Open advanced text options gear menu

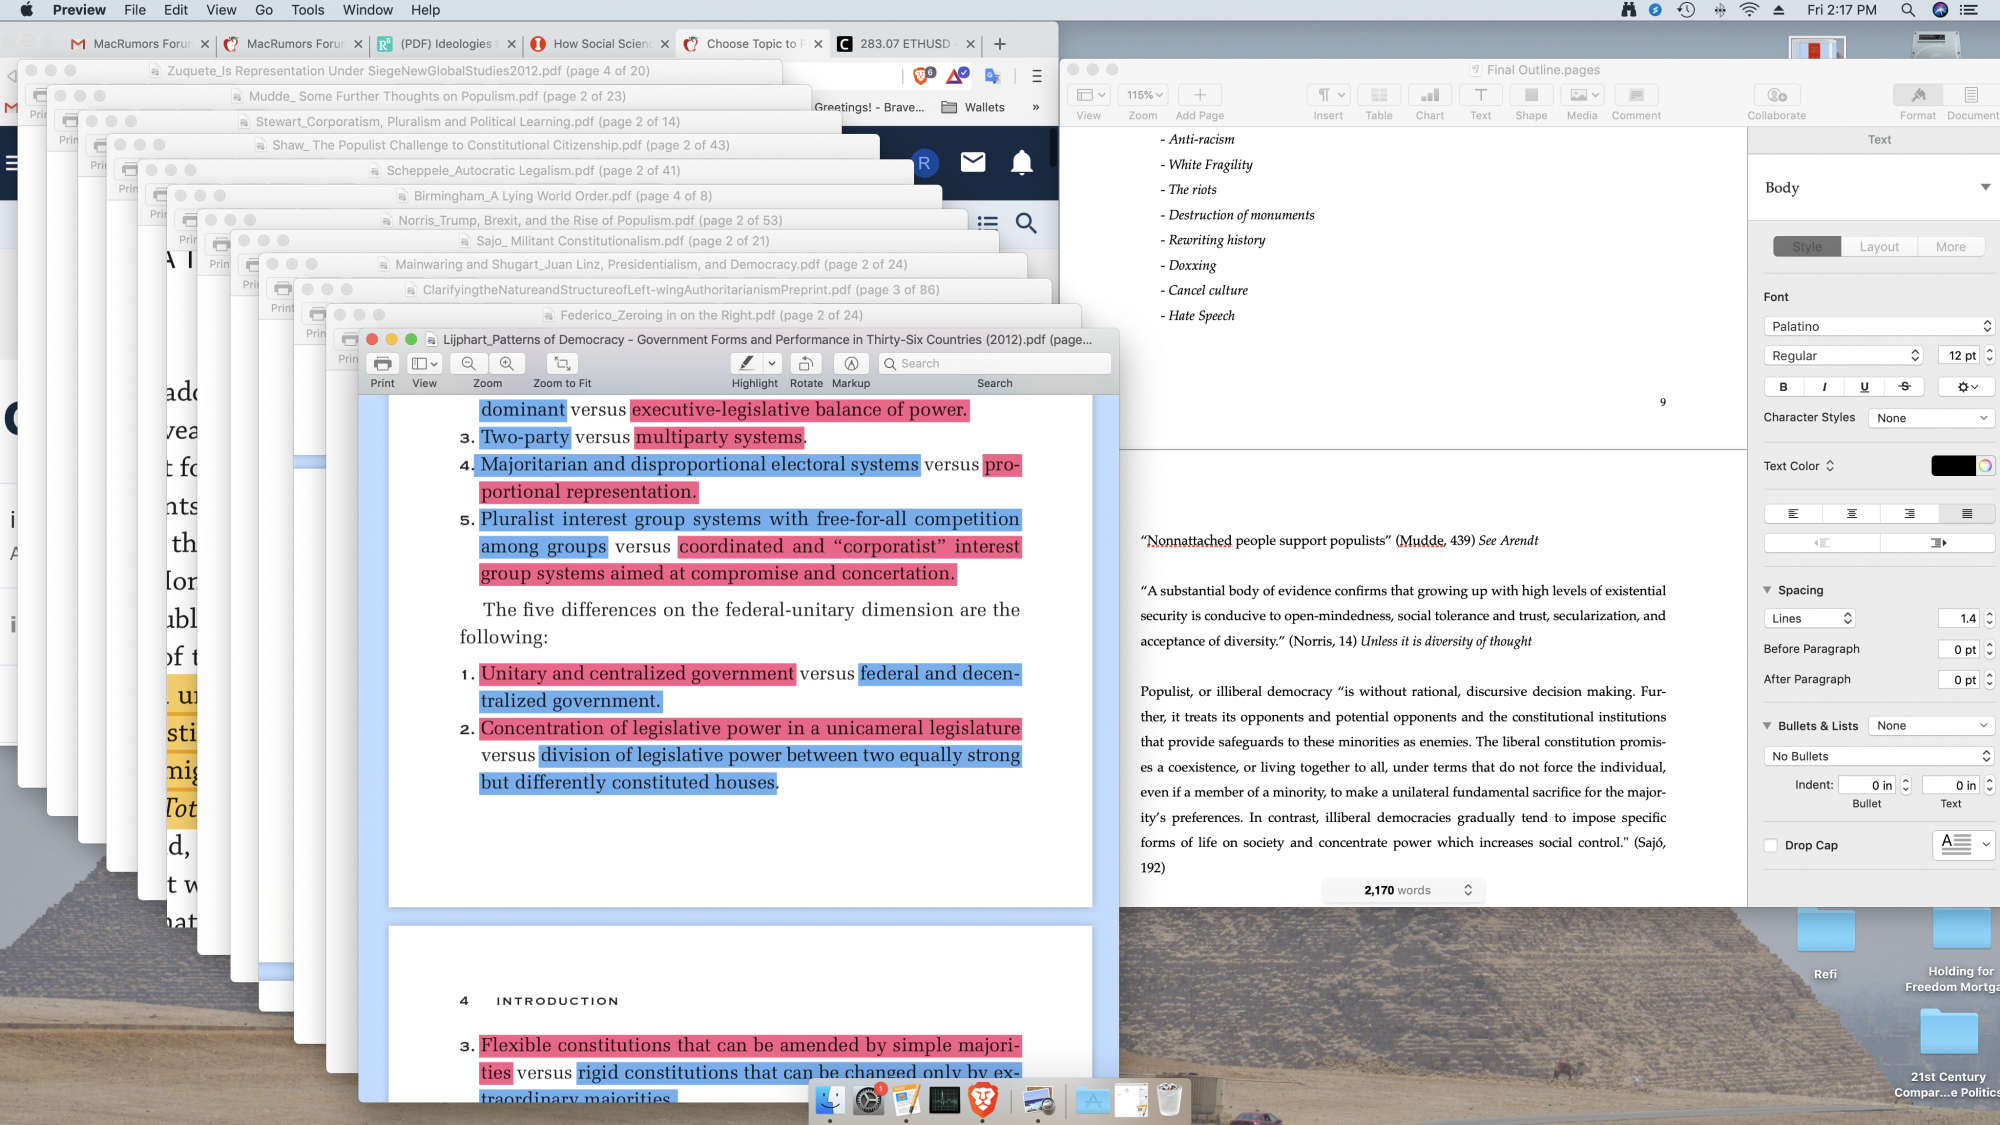(1966, 387)
